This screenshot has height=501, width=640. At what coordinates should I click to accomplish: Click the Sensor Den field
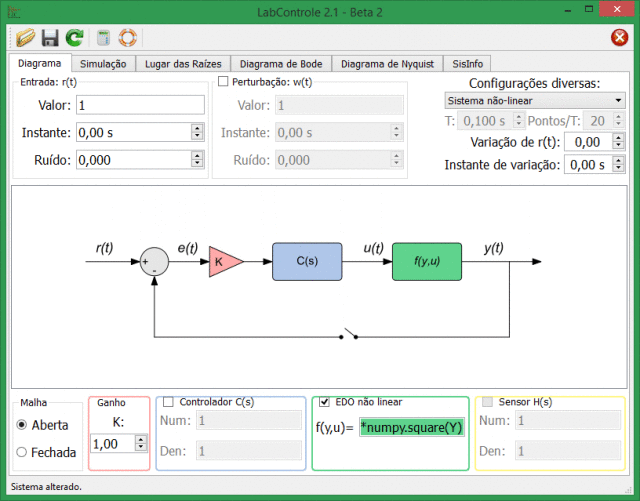(x=568, y=451)
